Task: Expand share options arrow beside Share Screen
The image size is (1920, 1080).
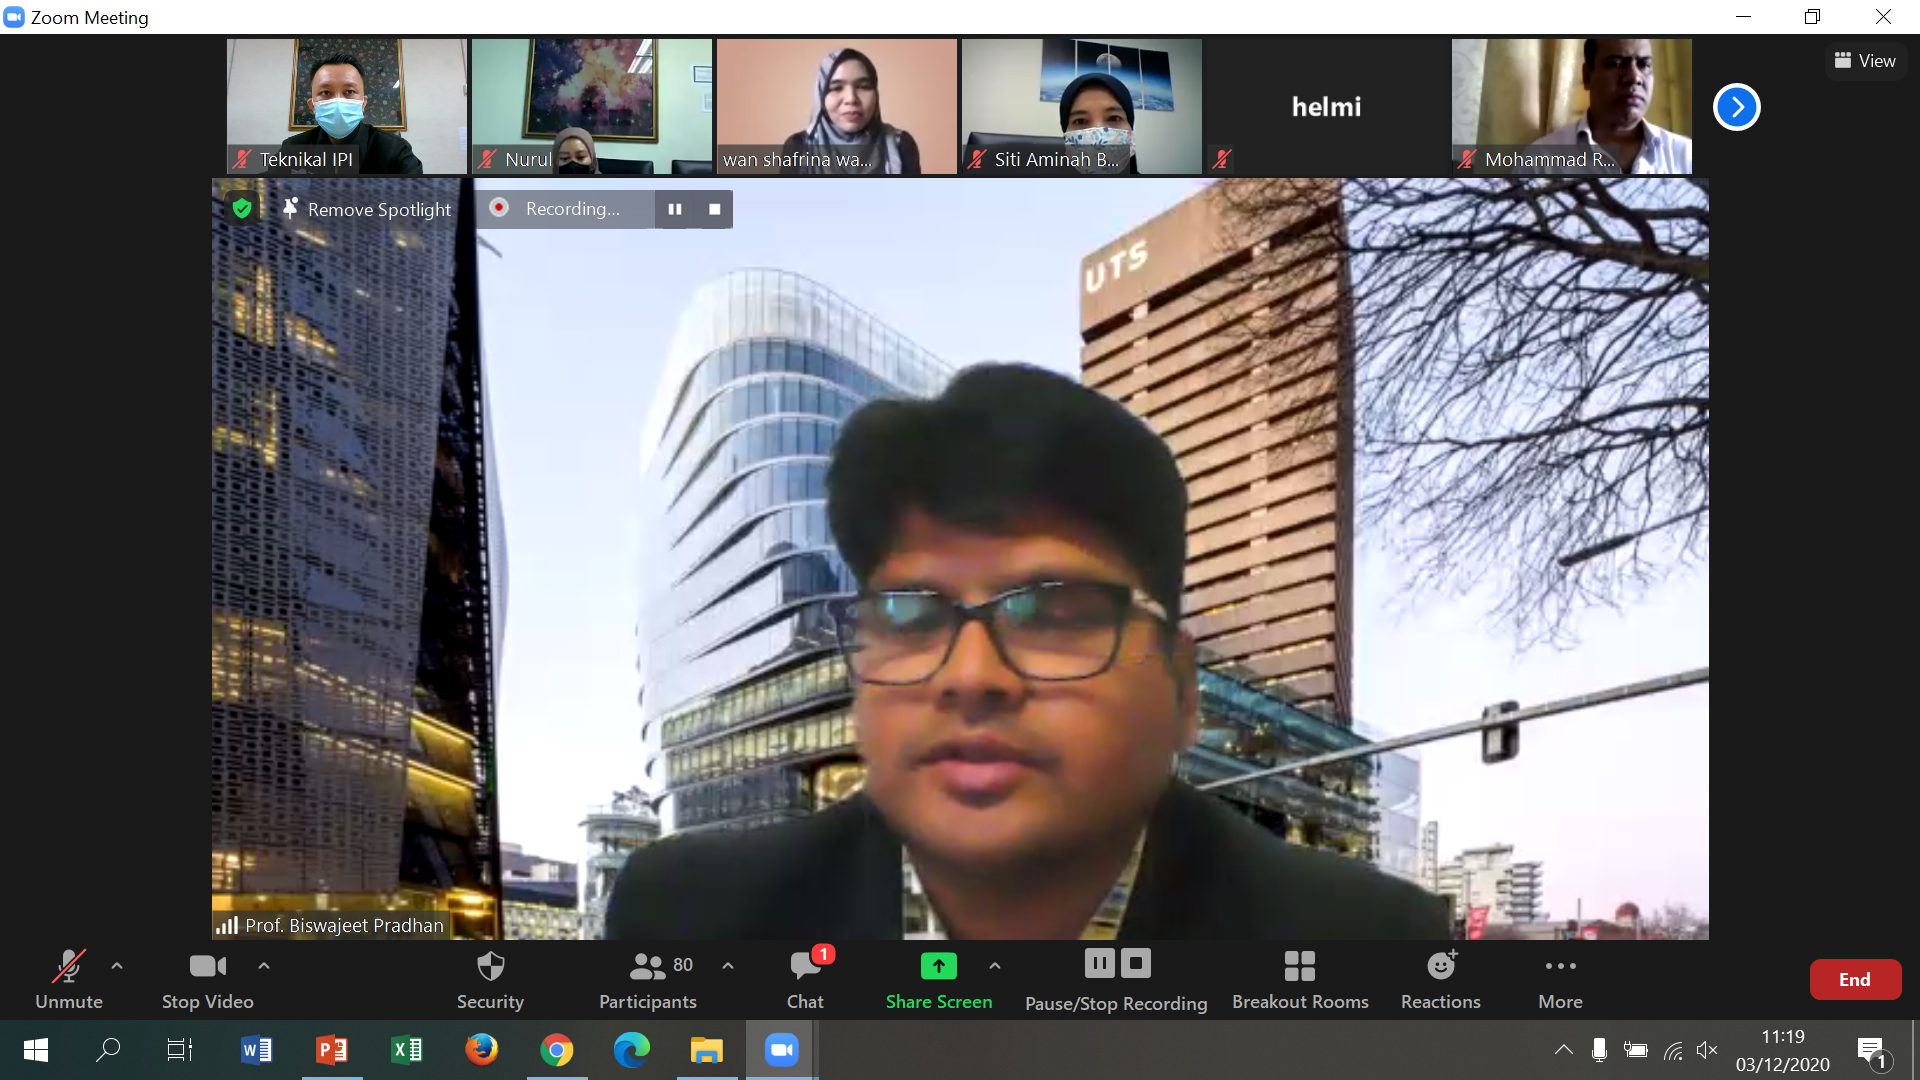Action: pos(995,966)
